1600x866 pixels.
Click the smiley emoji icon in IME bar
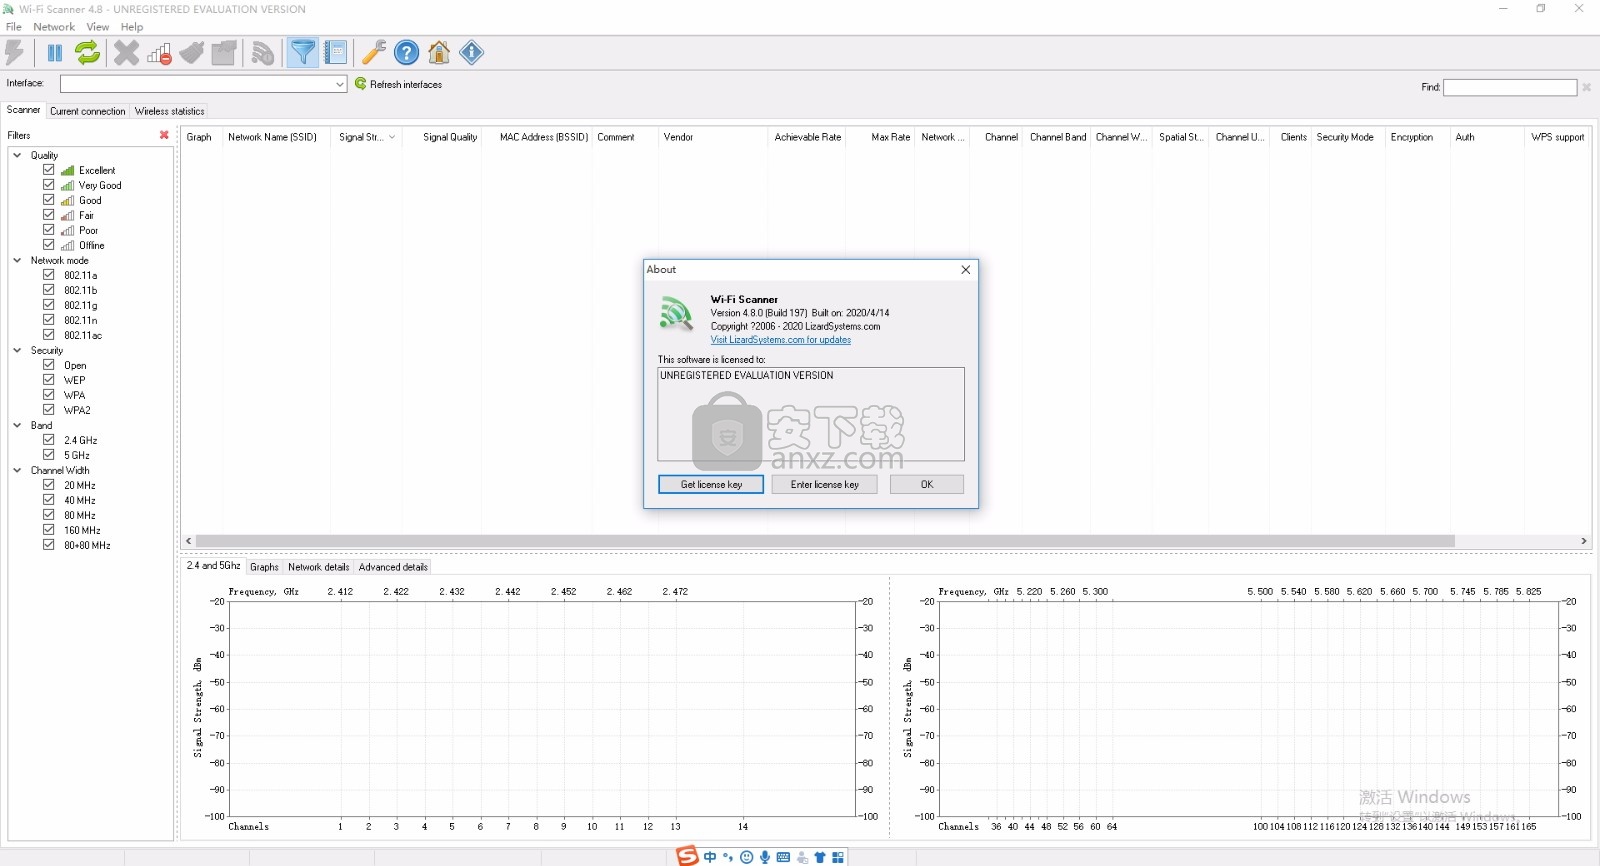coord(746,857)
